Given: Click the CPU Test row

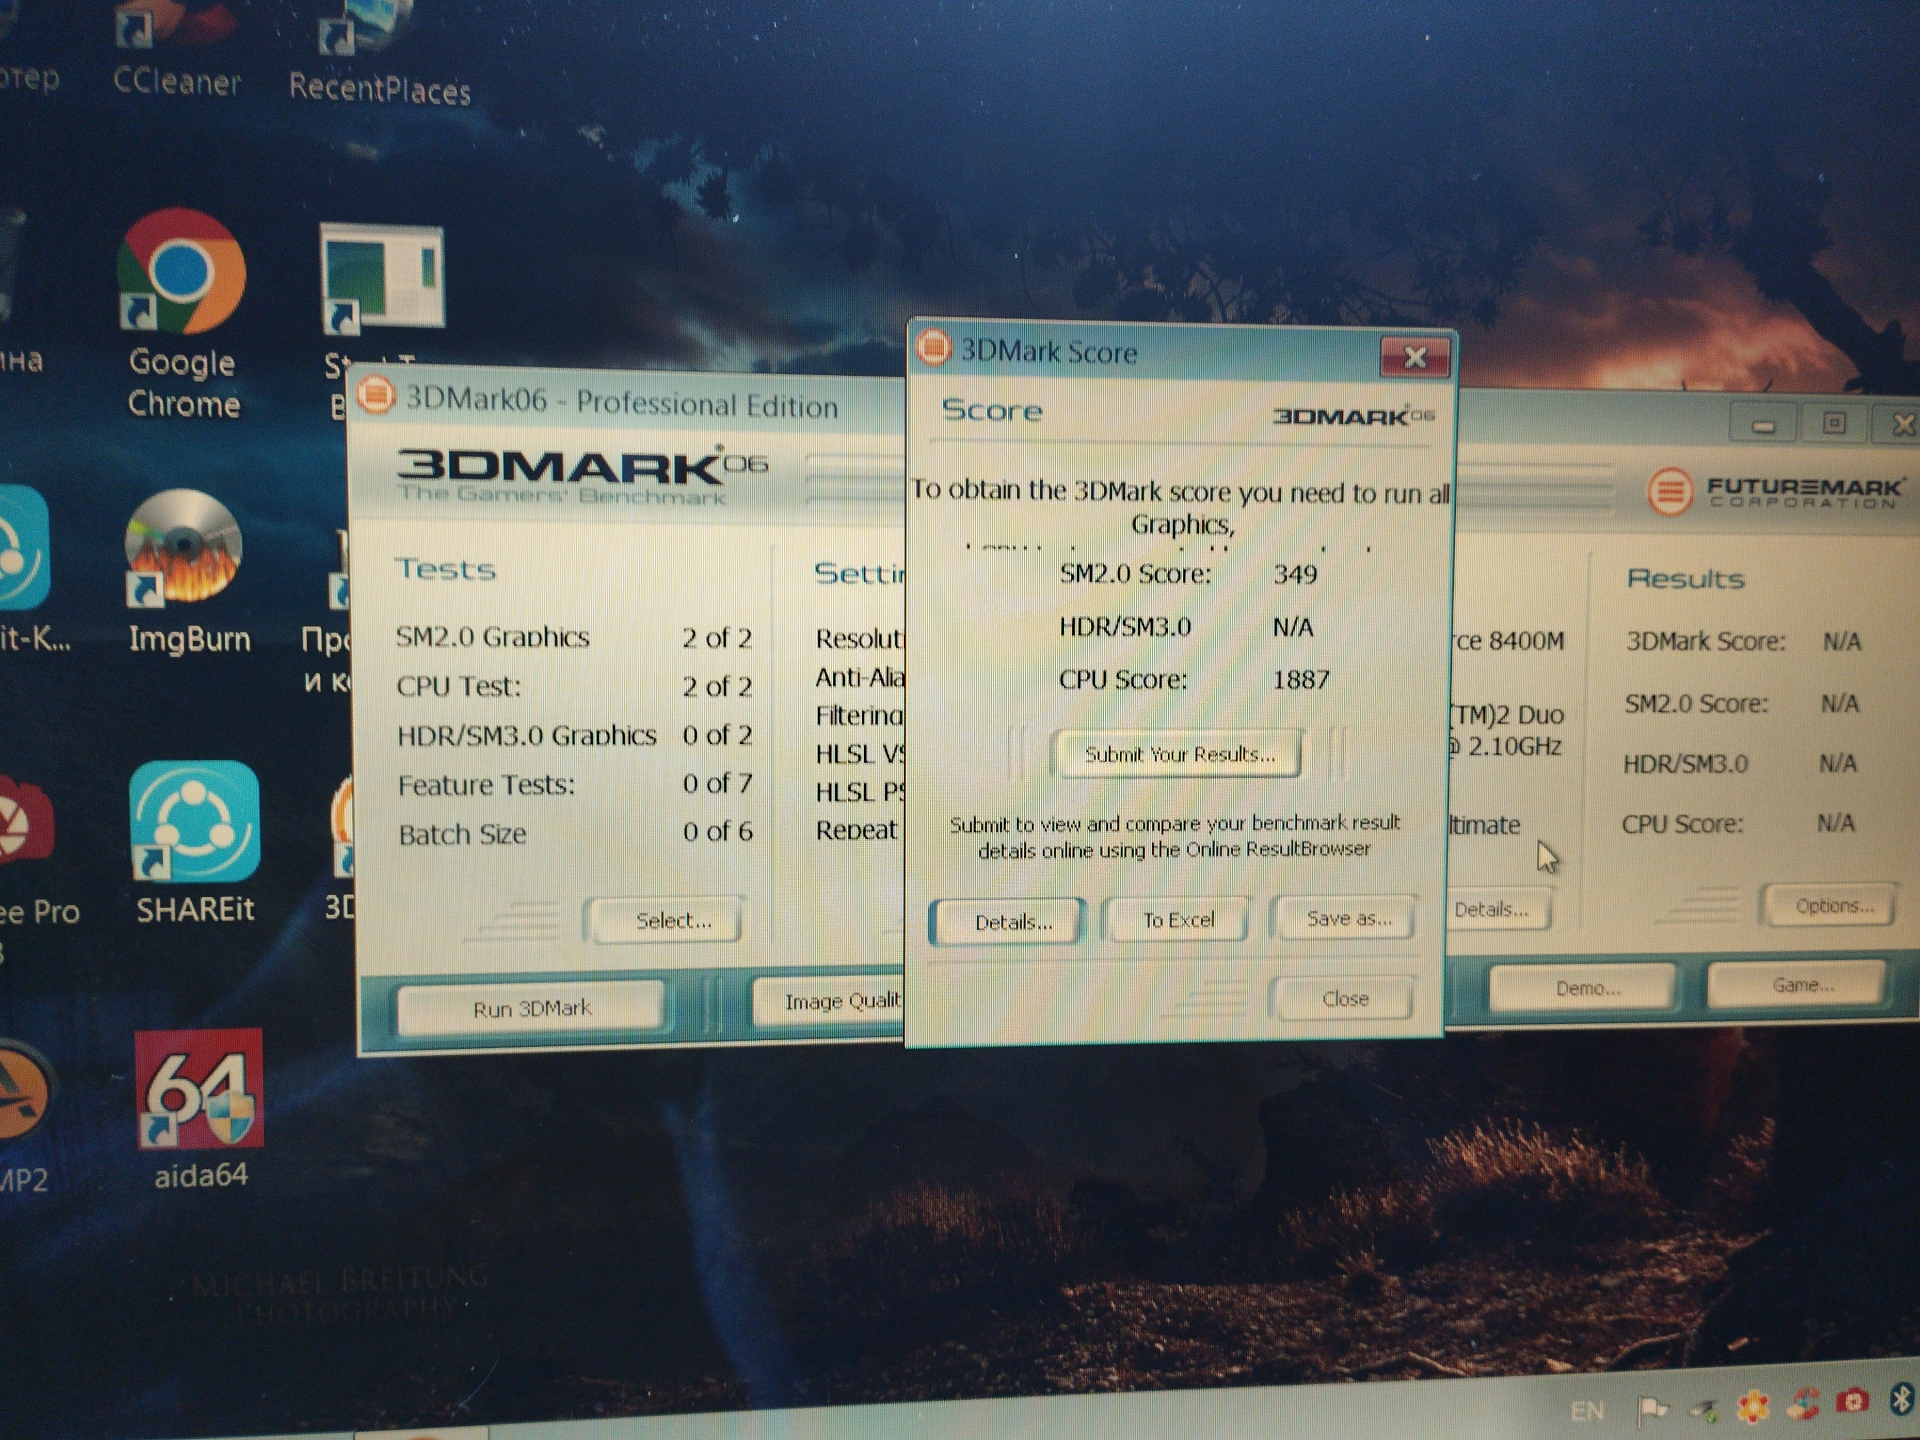Looking at the screenshot, I should pyautogui.click(x=573, y=686).
